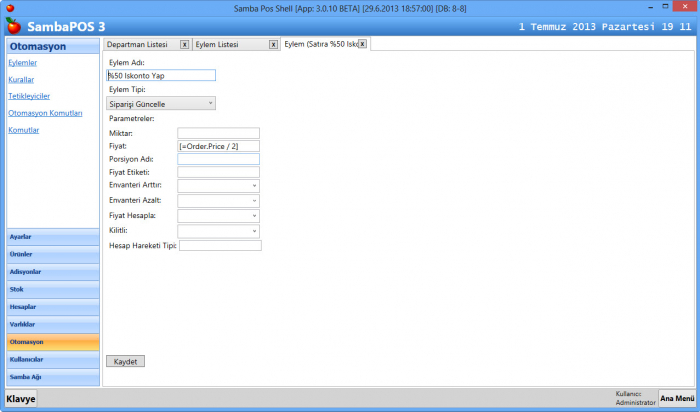700x412 pixels.
Task: Switch to the Departman Listesi tab
Action: [x=139, y=44]
